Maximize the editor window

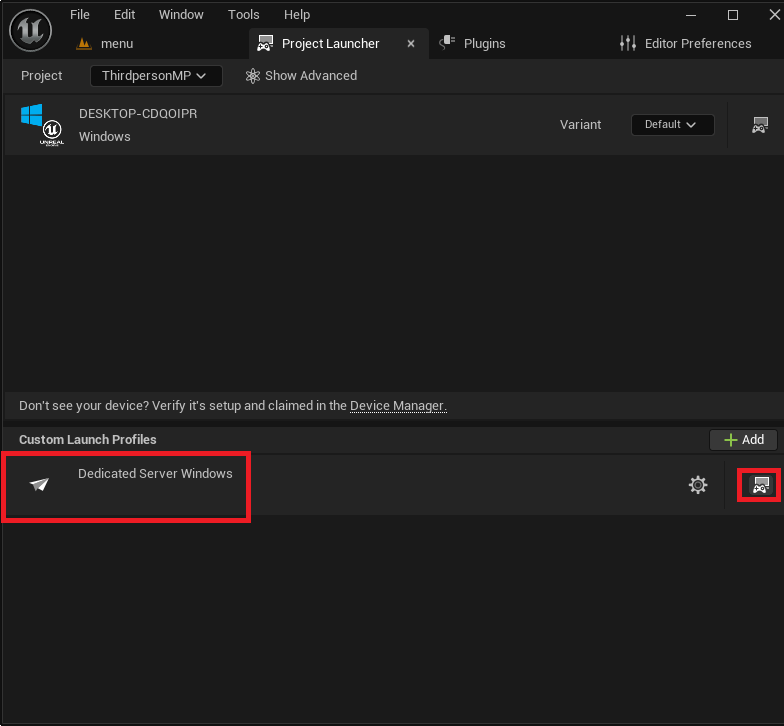(x=732, y=15)
